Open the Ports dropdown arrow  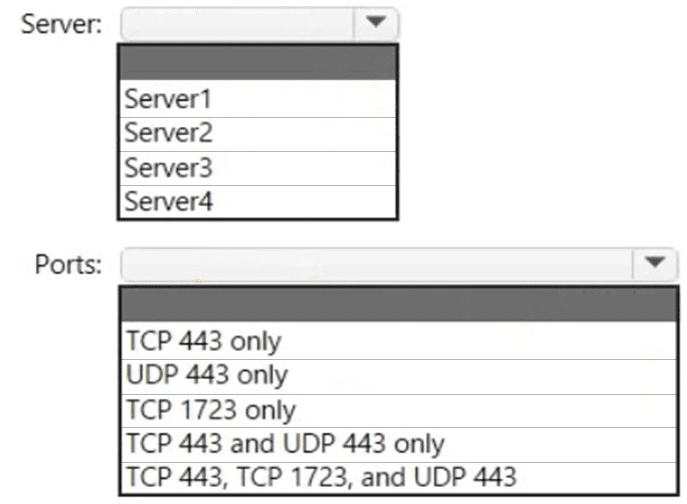(x=656, y=263)
